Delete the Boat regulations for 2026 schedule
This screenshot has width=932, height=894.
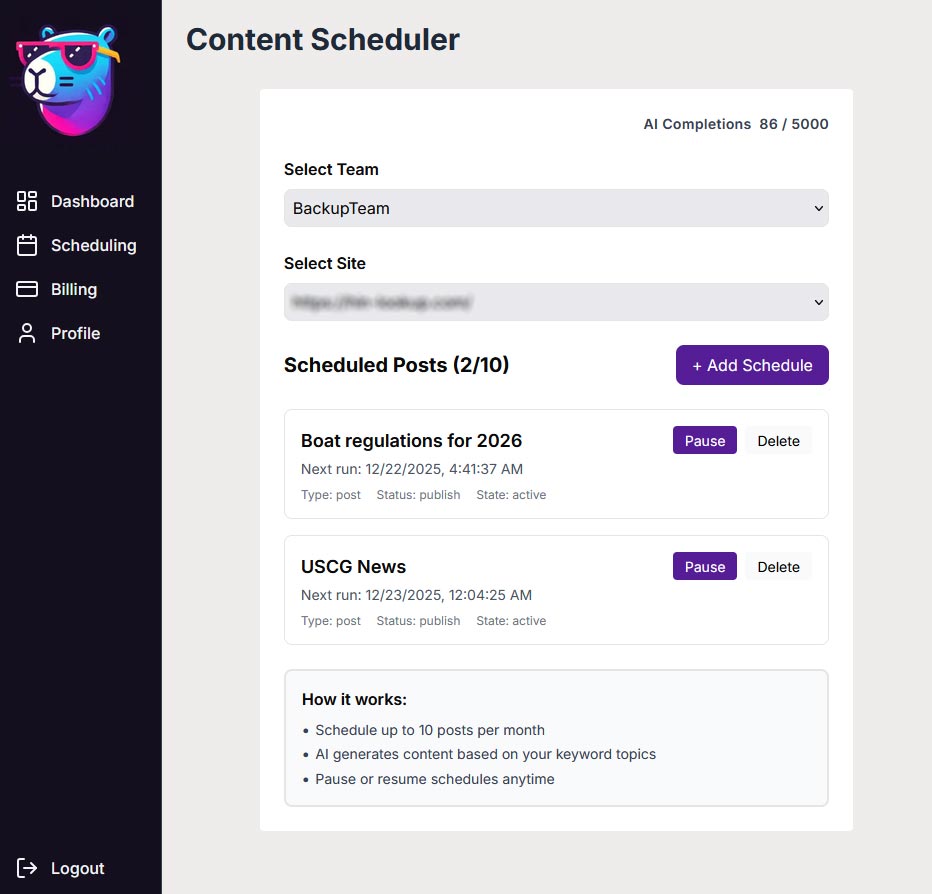point(778,441)
